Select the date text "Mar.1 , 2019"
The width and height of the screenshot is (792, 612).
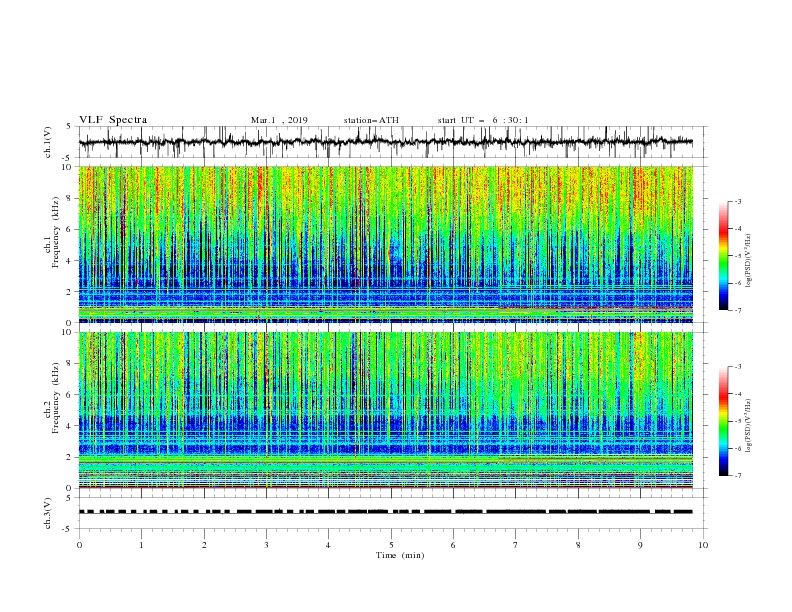pyautogui.click(x=279, y=120)
